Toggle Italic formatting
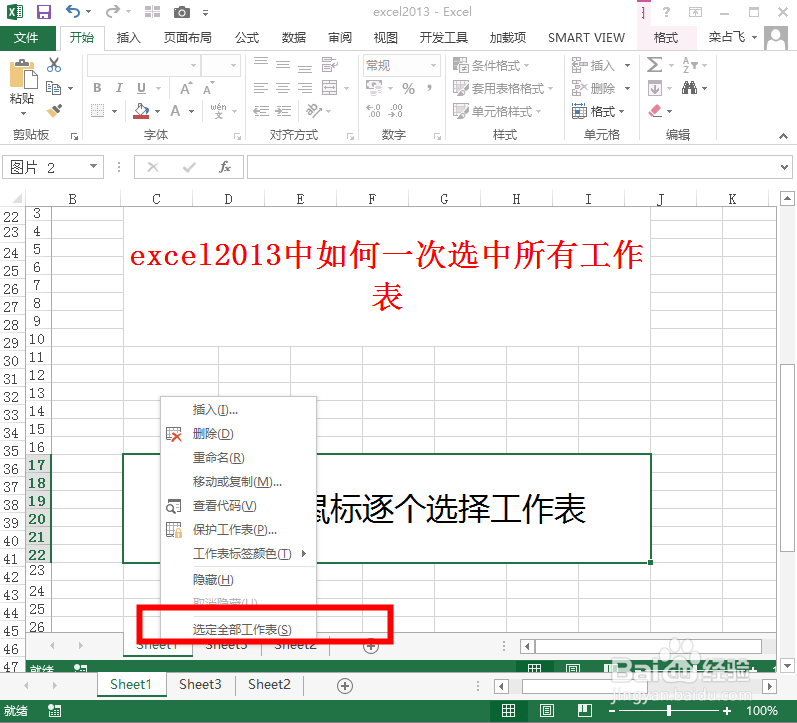 pyautogui.click(x=119, y=88)
